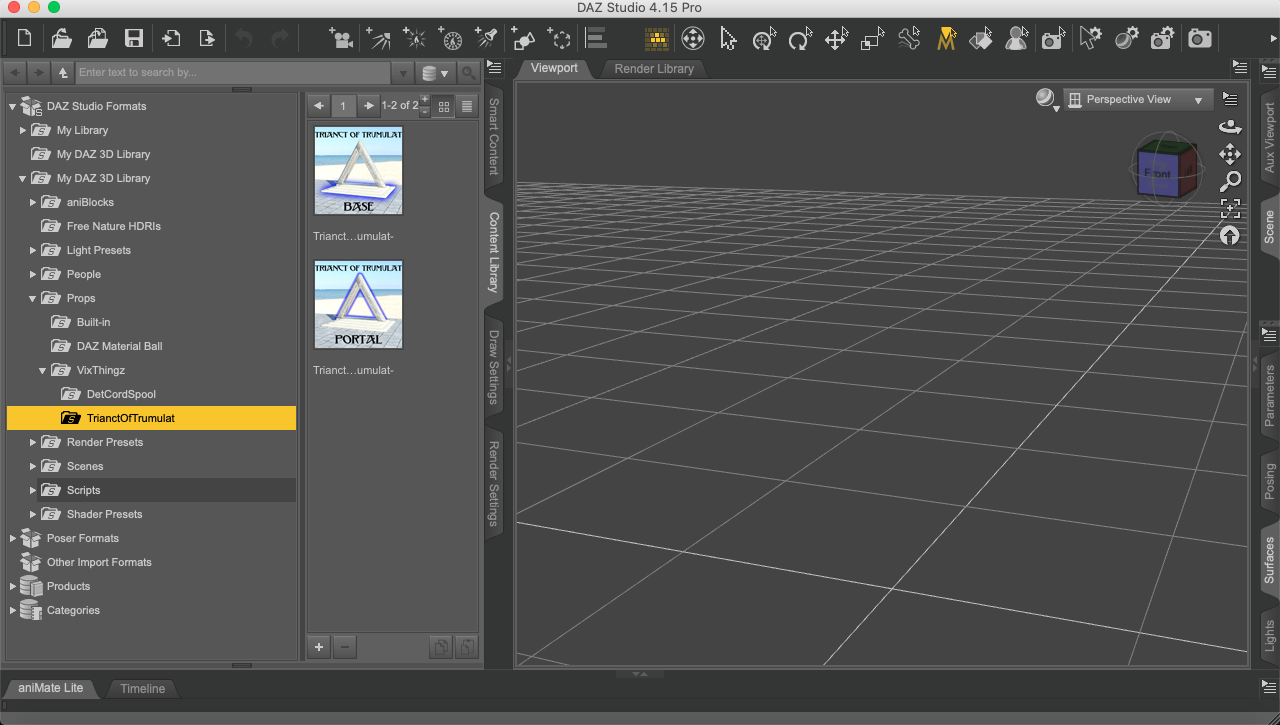This screenshot has height=725, width=1280.
Task: Click the Save scene floppy icon
Action: pos(133,39)
